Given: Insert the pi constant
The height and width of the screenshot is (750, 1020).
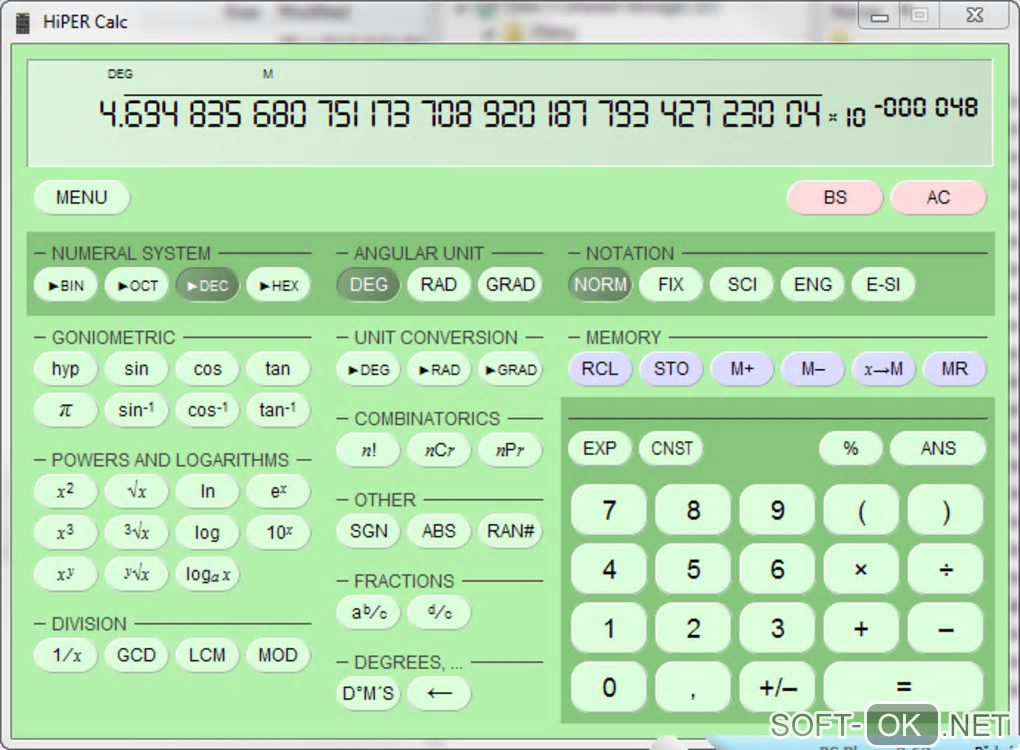Looking at the screenshot, I should coord(66,410).
